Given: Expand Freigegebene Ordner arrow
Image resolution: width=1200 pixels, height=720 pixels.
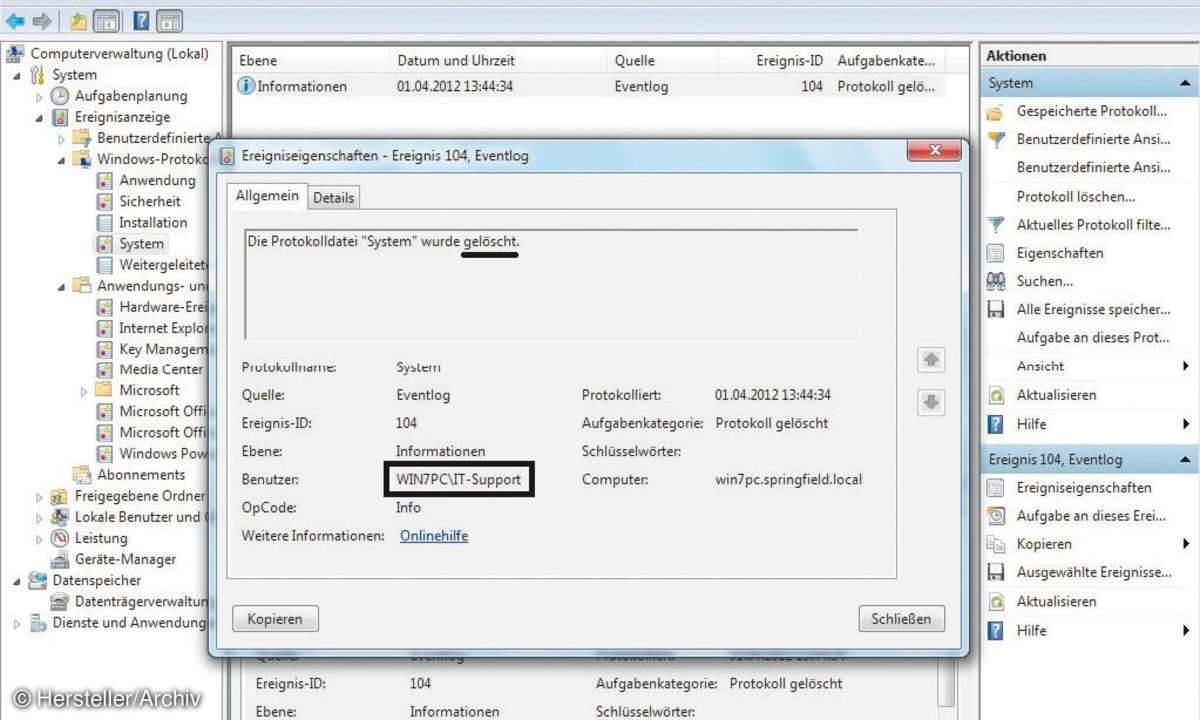Looking at the screenshot, I should pos(39,496).
